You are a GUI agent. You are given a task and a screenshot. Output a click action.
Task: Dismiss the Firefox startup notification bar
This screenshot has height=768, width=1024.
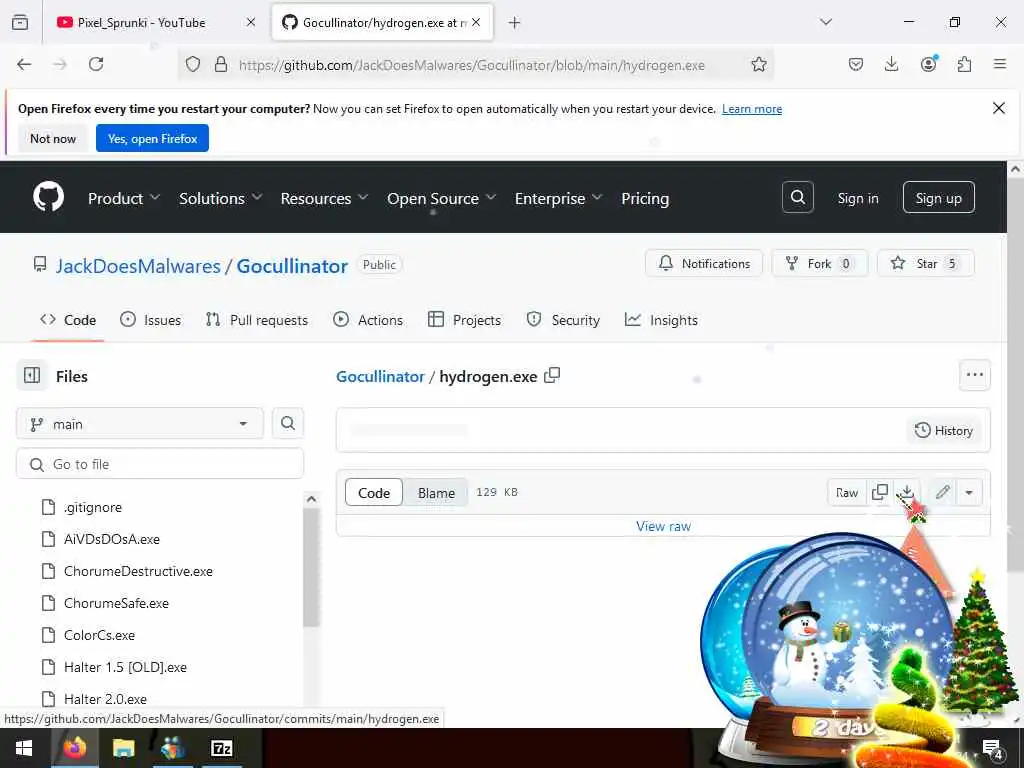coord(999,108)
